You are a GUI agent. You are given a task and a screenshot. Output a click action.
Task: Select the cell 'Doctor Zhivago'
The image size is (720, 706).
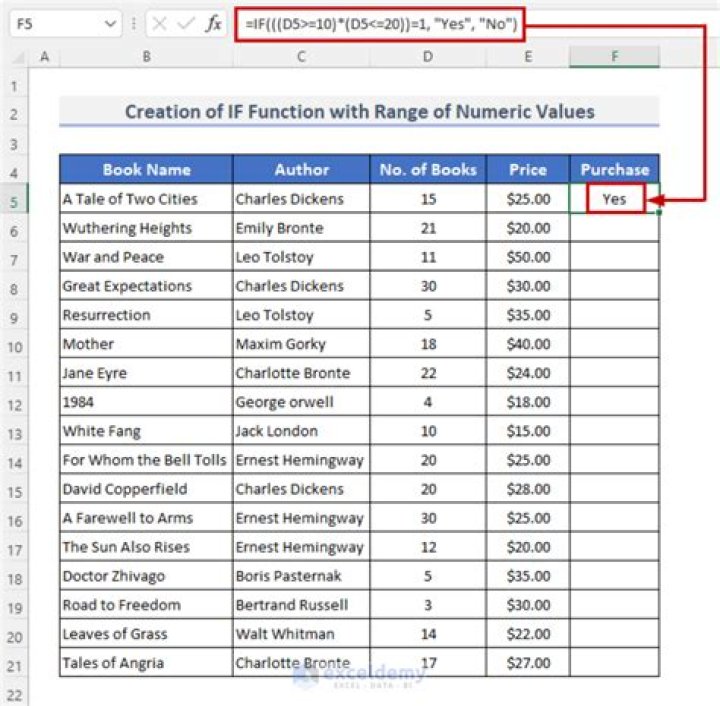[x=146, y=576]
